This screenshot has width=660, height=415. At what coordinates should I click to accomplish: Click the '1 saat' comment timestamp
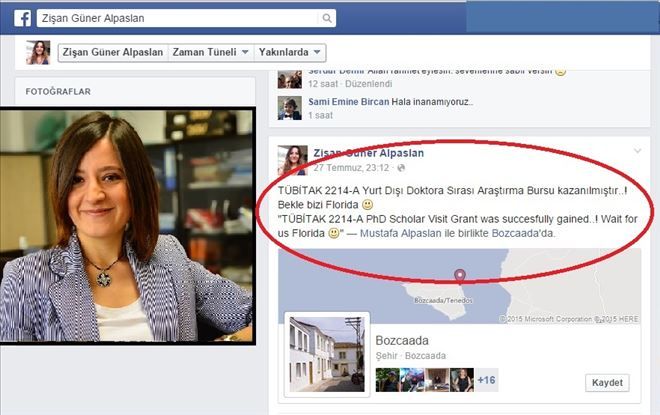click(x=320, y=115)
